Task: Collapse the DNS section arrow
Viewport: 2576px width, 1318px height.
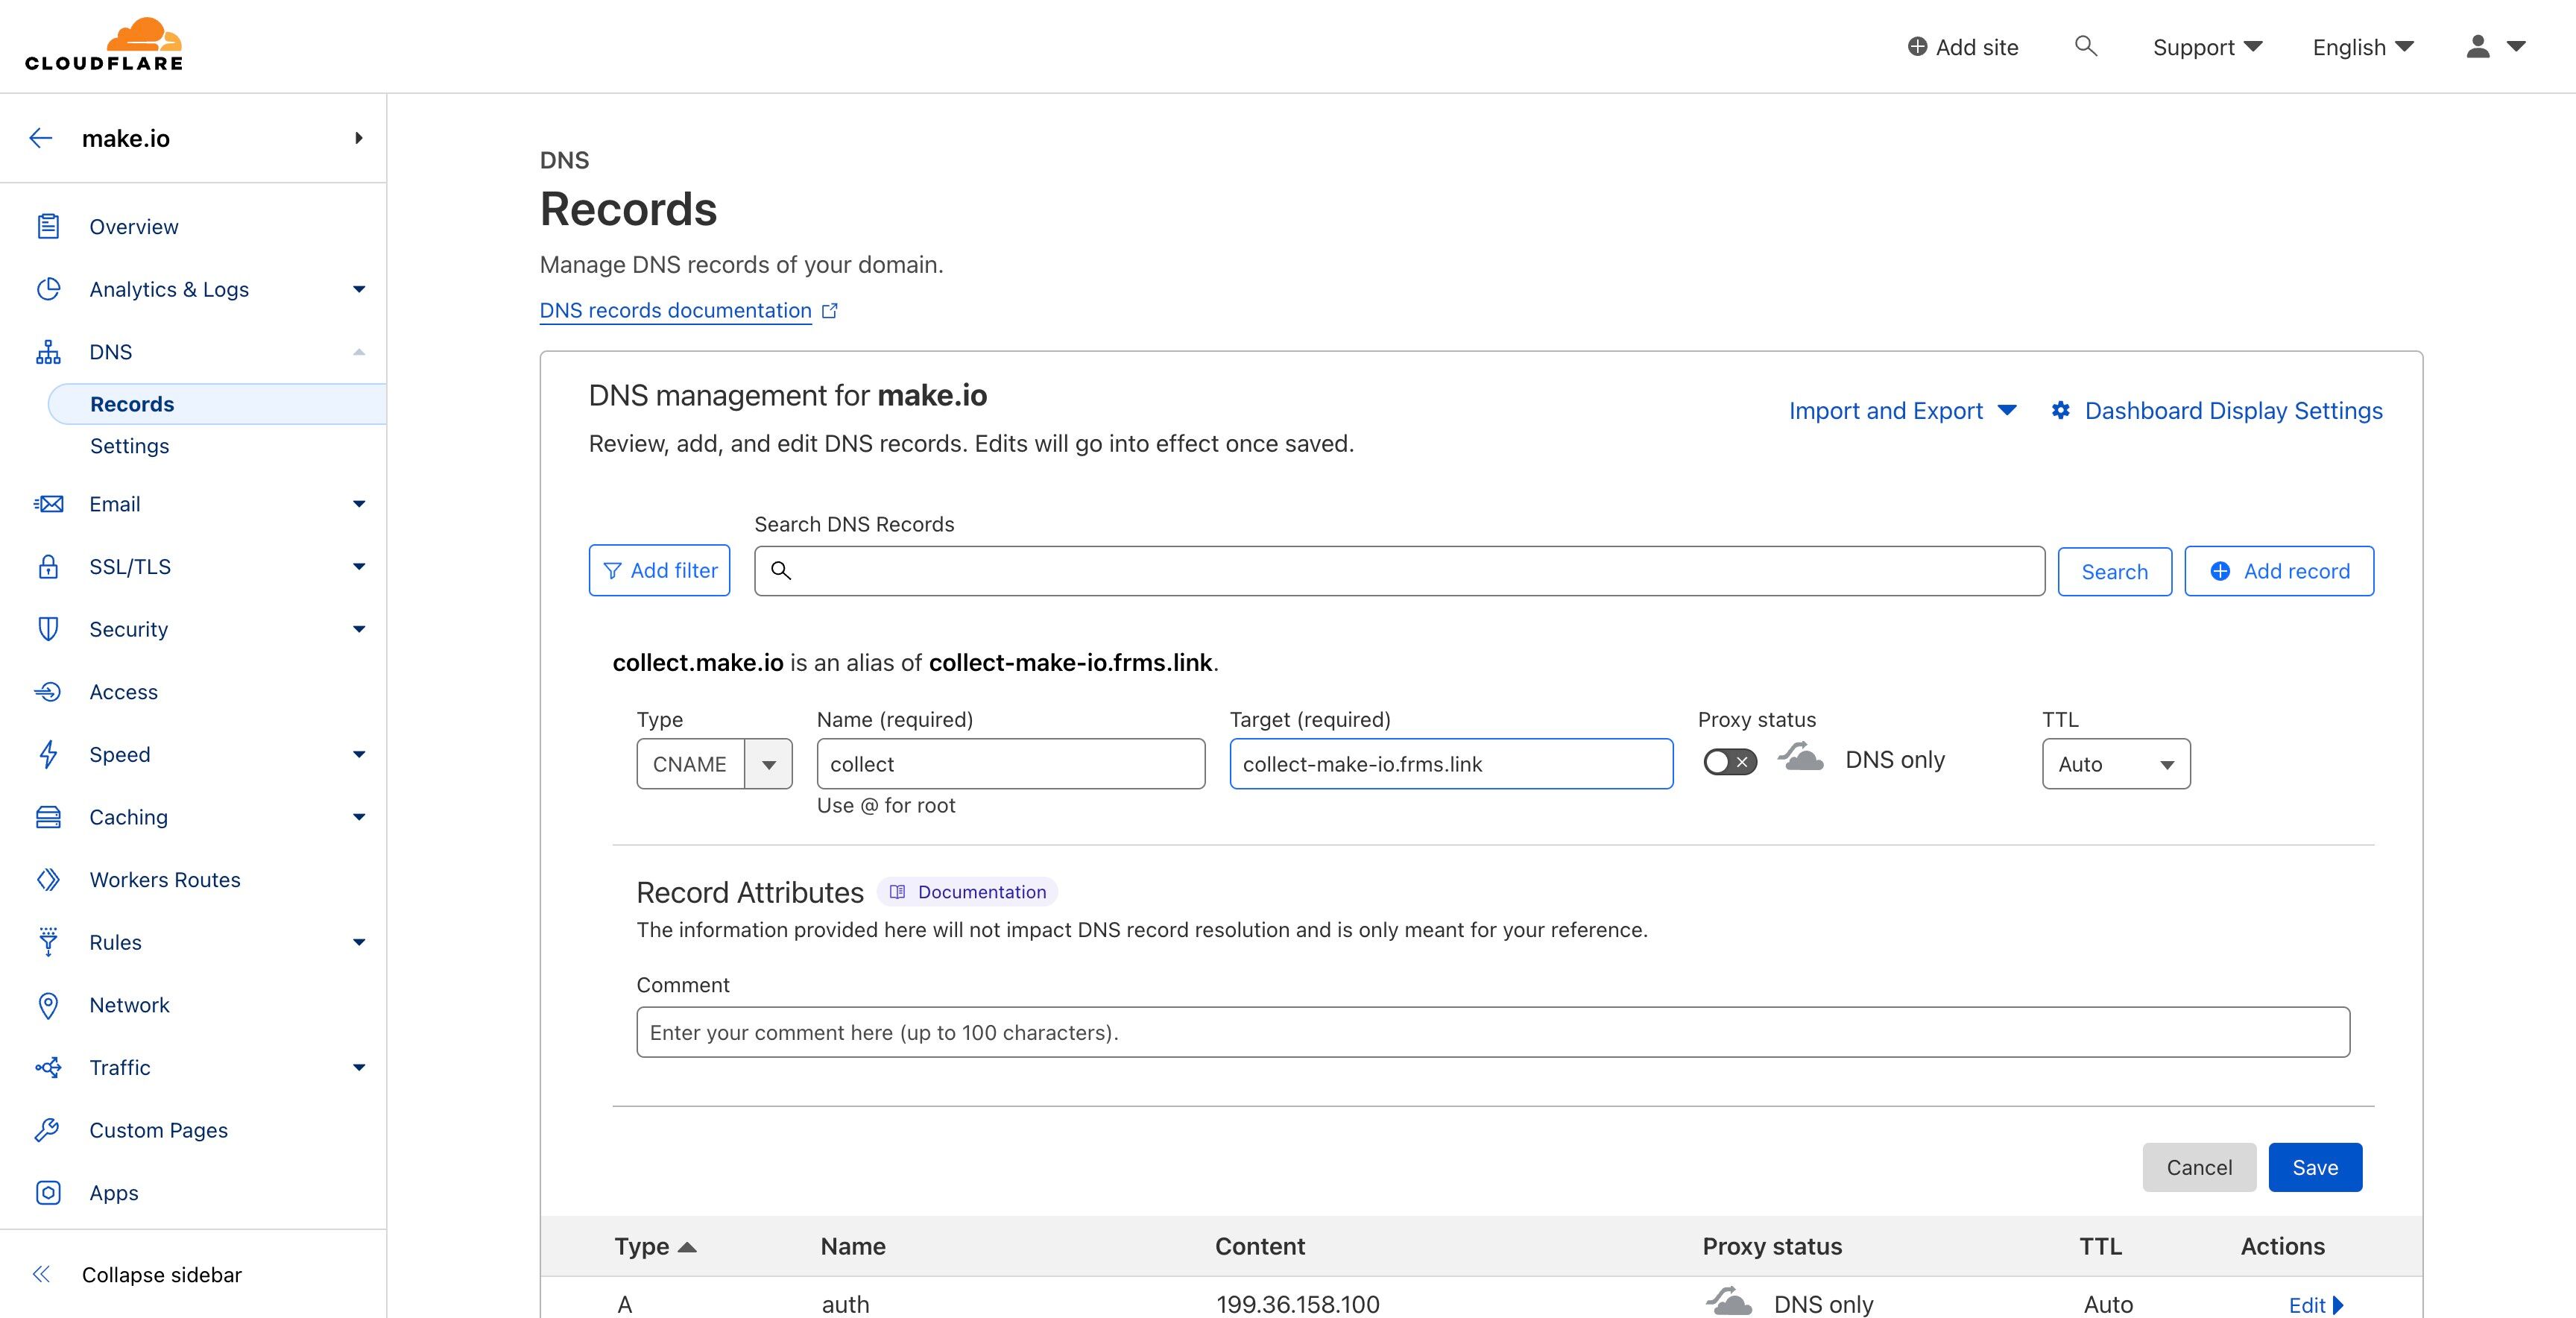Action: (359, 352)
